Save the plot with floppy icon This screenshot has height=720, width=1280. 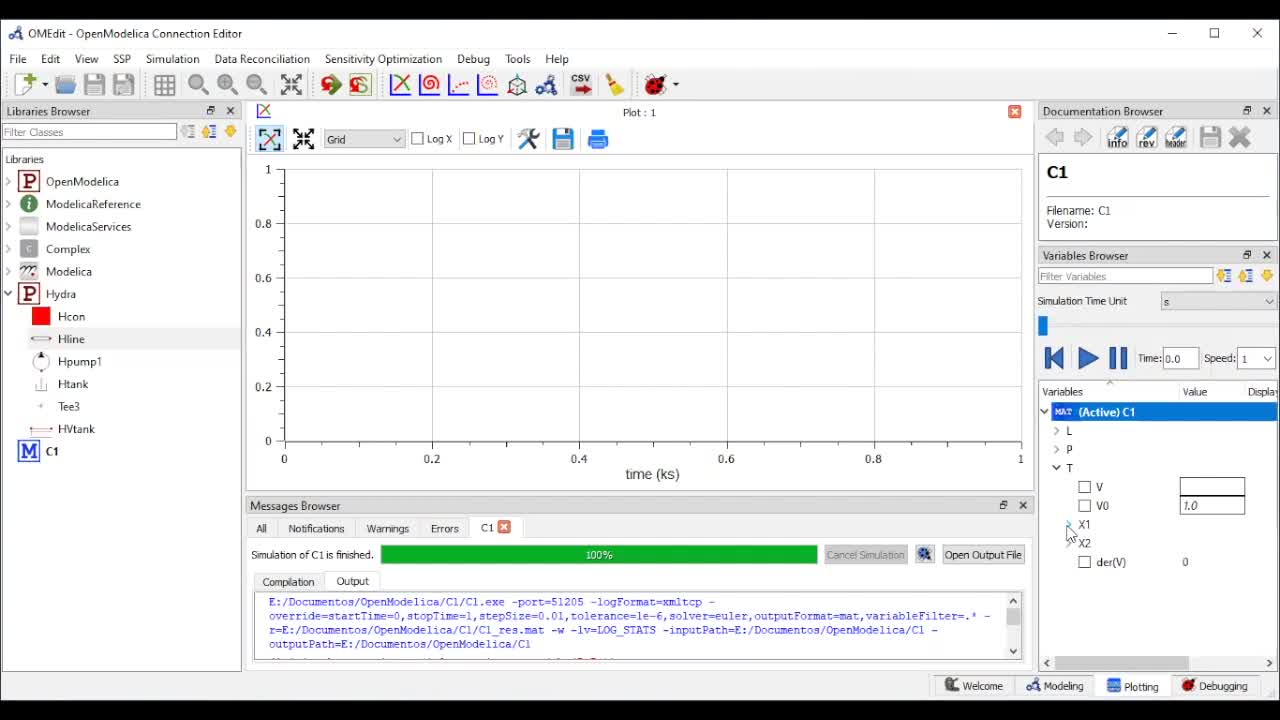[x=563, y=139]
